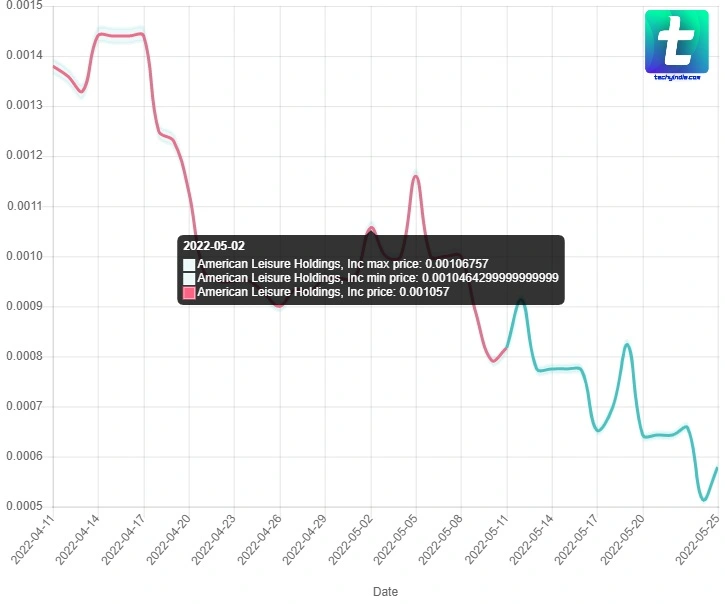Viewport: 725px width, 604px height.
Task: Click the tooltip's 2022-05-02 date header
Action: pyautogui.click(x=214, y=245)
